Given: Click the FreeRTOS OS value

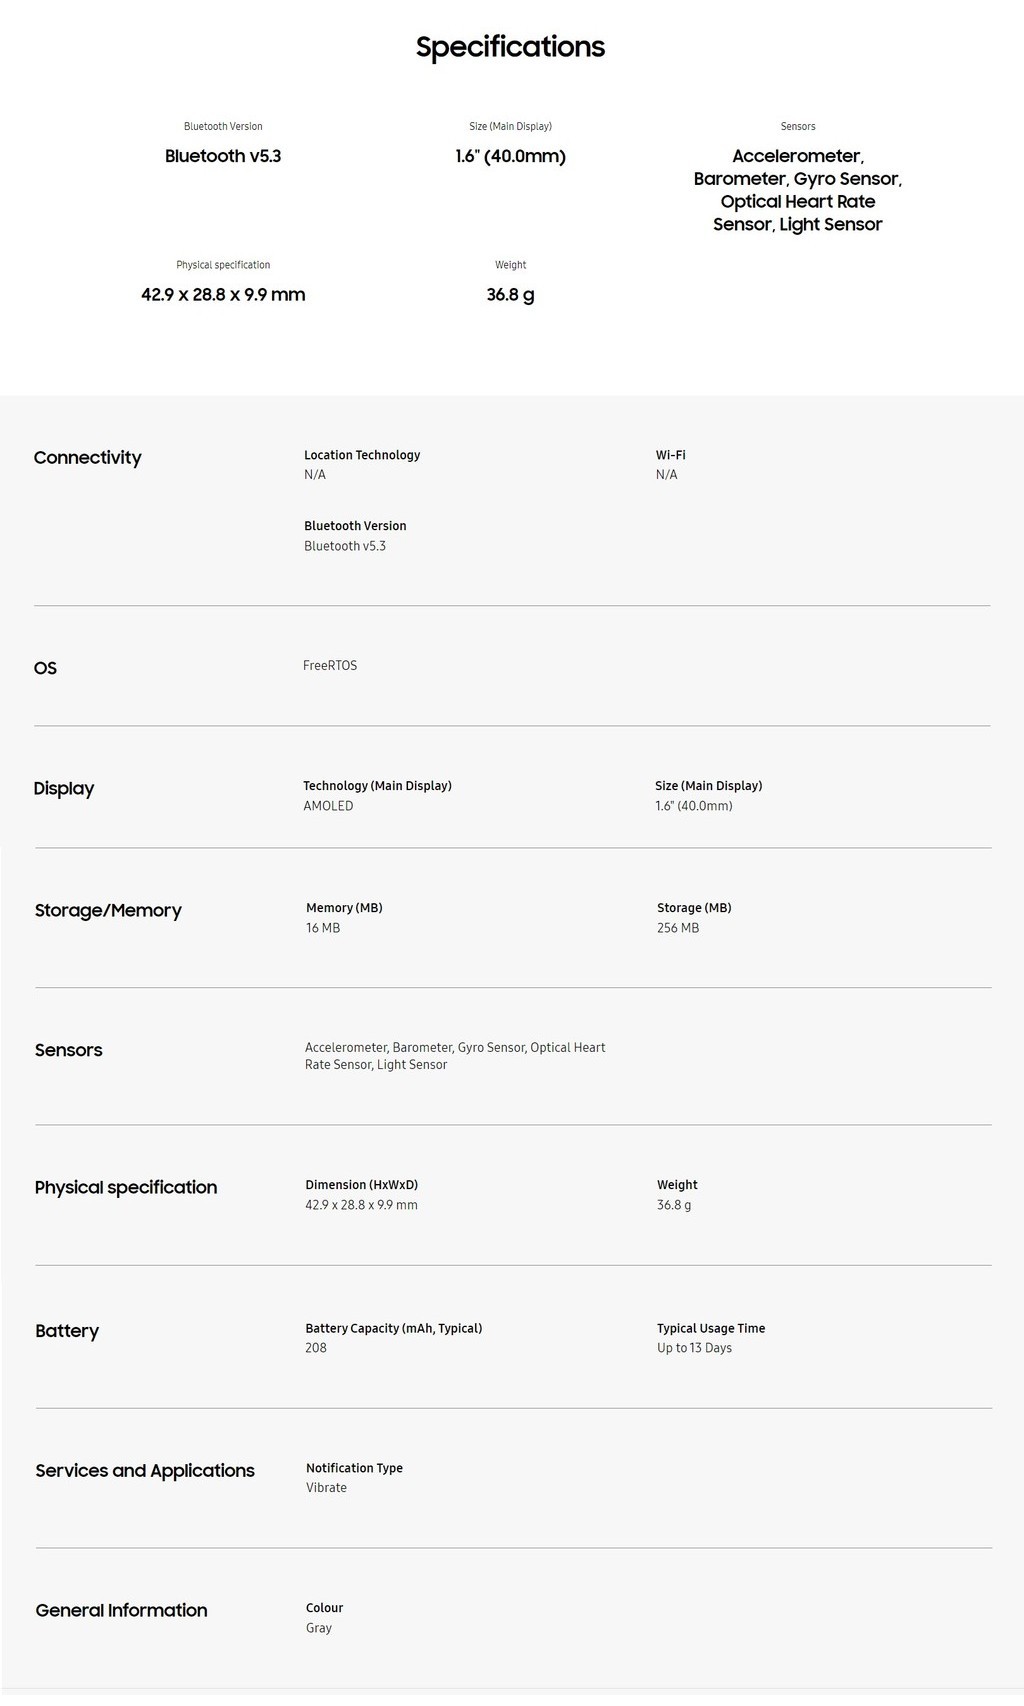Looking at the screenshot, I should tap(330, 666).
